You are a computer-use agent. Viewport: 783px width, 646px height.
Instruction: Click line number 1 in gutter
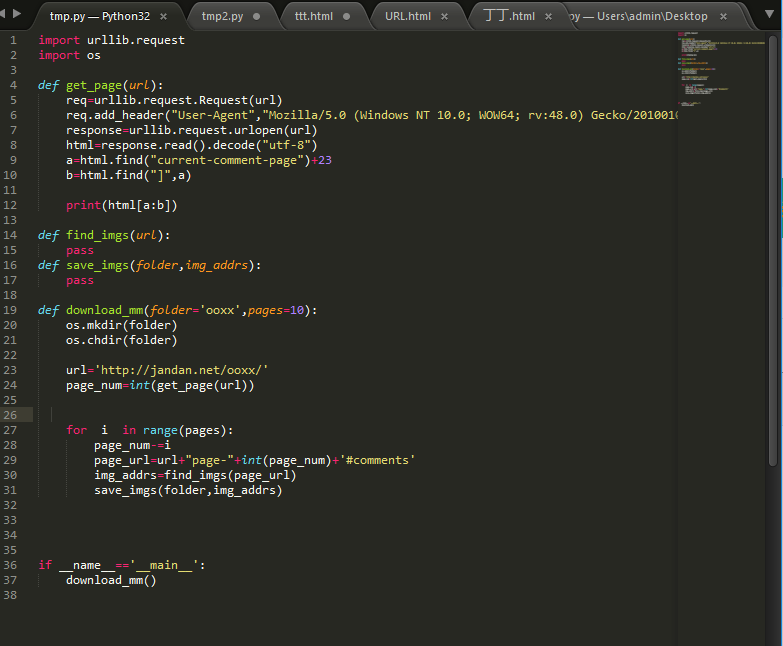click(13, 40)
